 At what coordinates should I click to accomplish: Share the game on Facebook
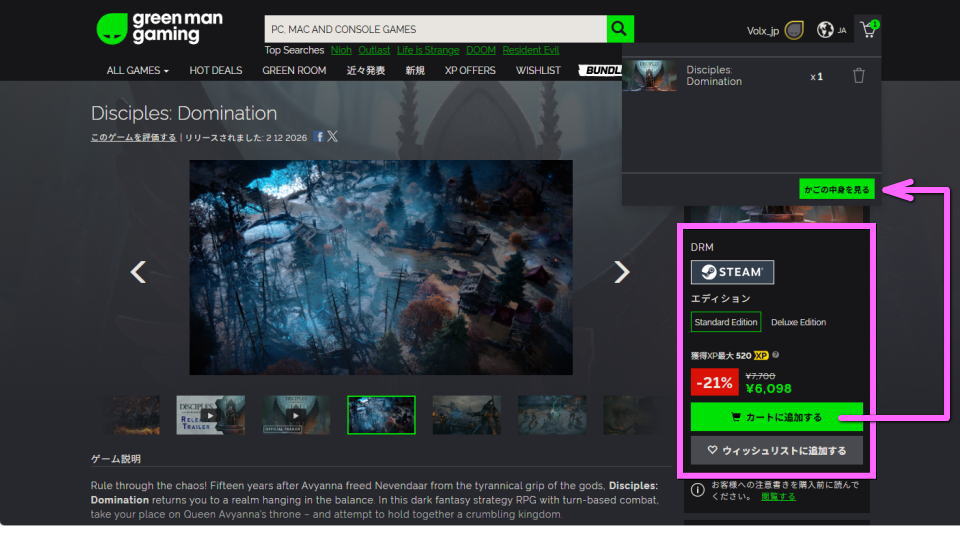click(x=319, y=137)
